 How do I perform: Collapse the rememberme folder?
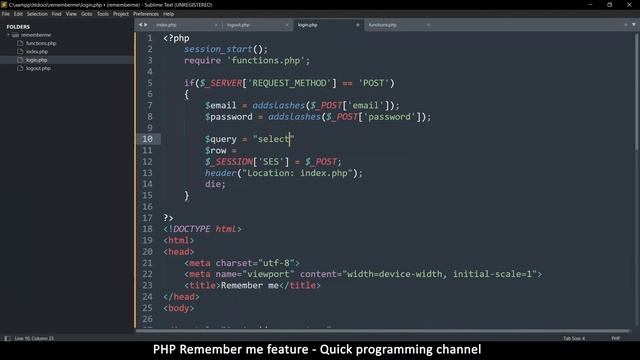pos(8,35)
